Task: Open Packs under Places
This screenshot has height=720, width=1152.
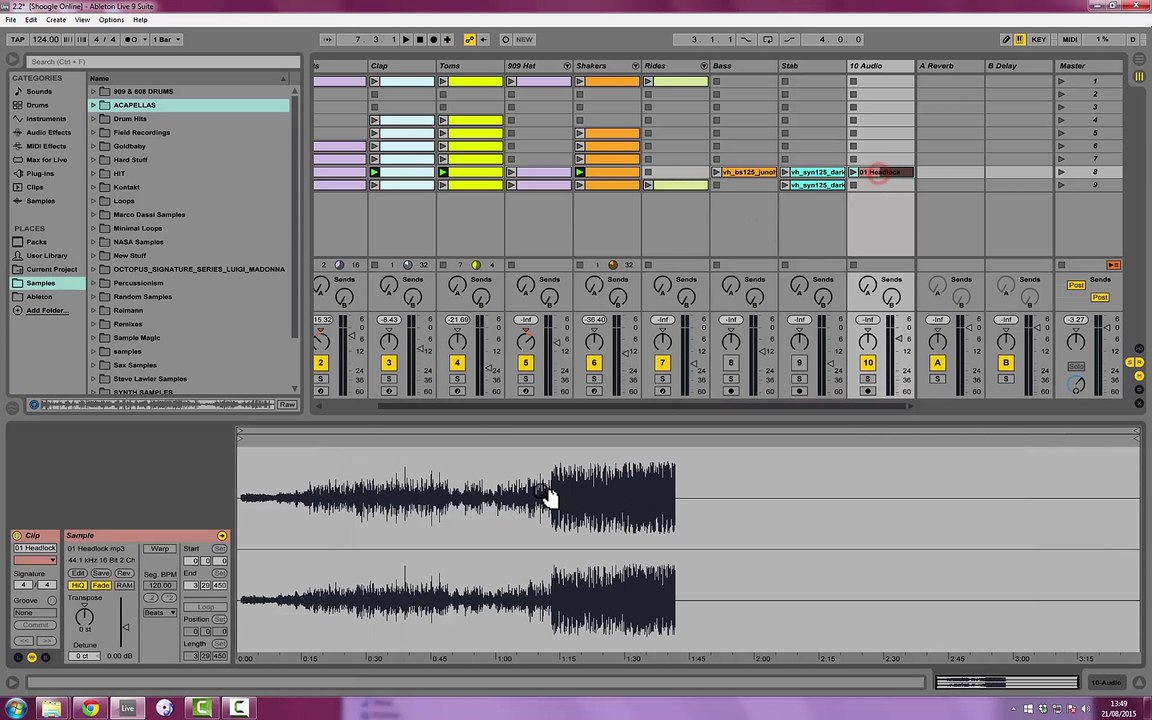Action: click(36, 242)
